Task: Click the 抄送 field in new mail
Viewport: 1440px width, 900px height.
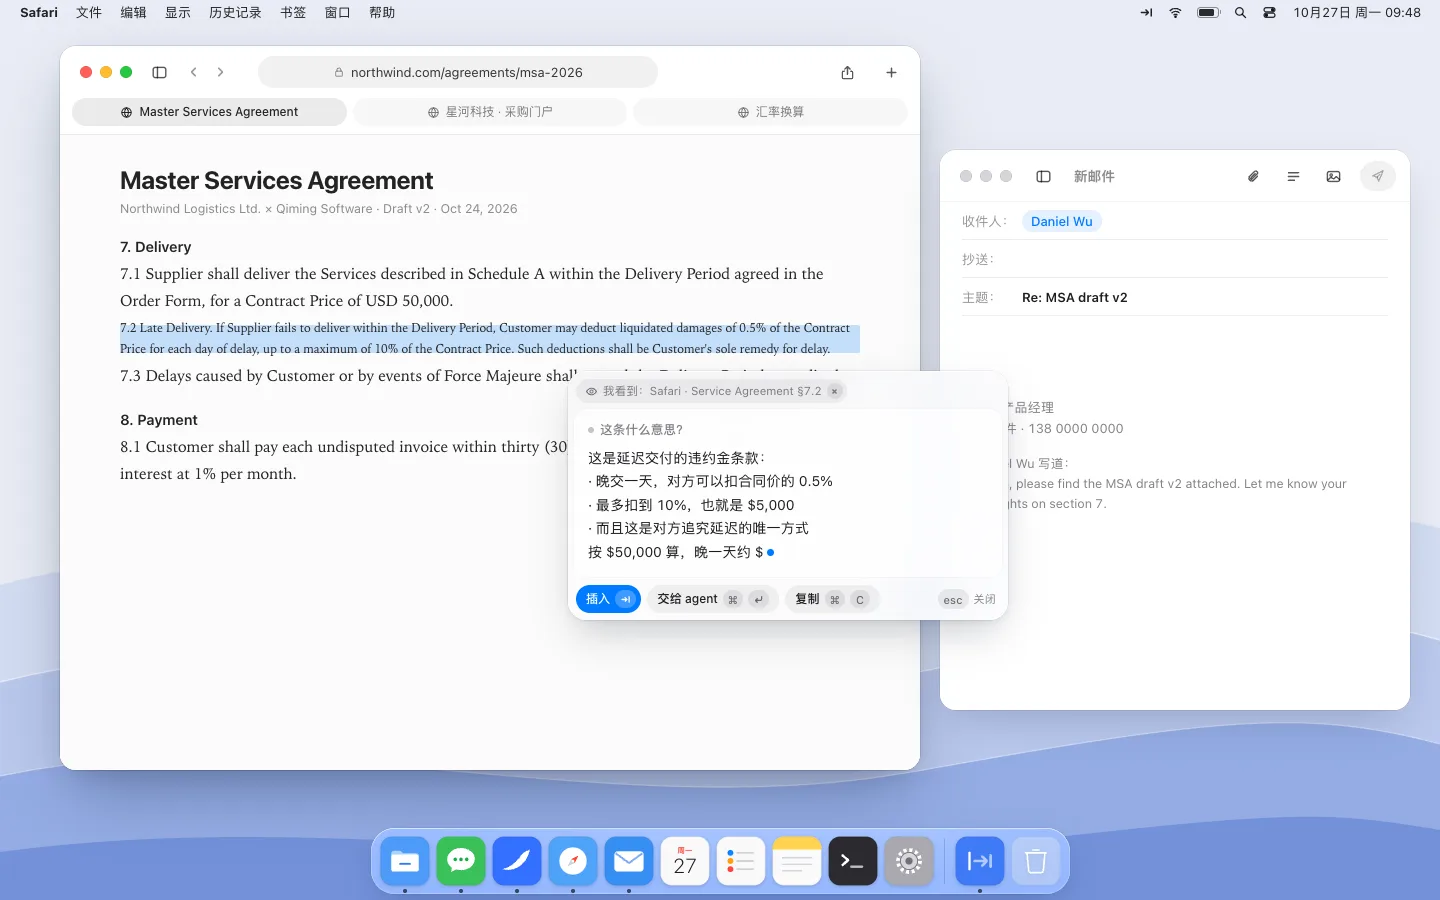Action: coord(1175,259)
